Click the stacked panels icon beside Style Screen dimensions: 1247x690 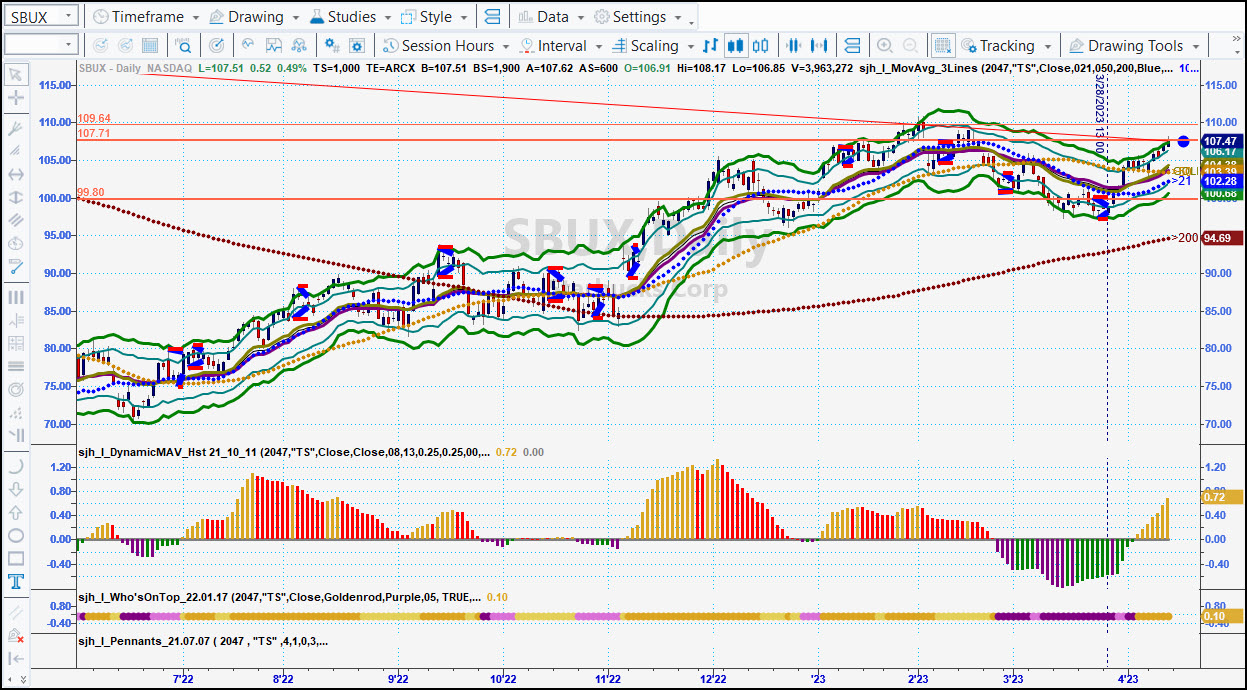pyautogui.click(x=492, y=17)
